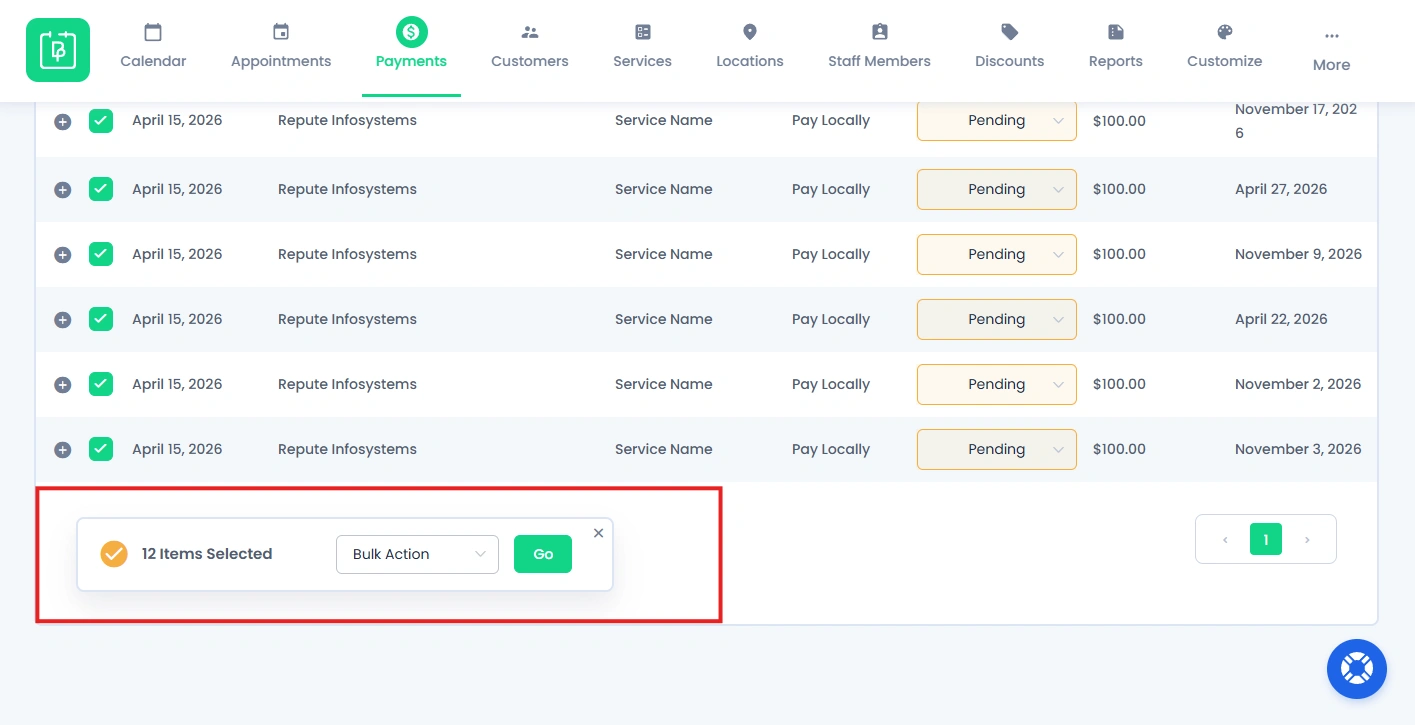Click the Staff Members badge icon
The width and height of the screenshot is (1415, 725).
(879, 32)
